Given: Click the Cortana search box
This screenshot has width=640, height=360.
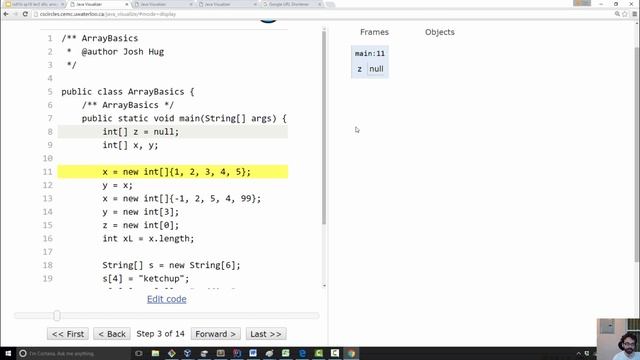Looking at the screenshot, I should click(73, 353).
